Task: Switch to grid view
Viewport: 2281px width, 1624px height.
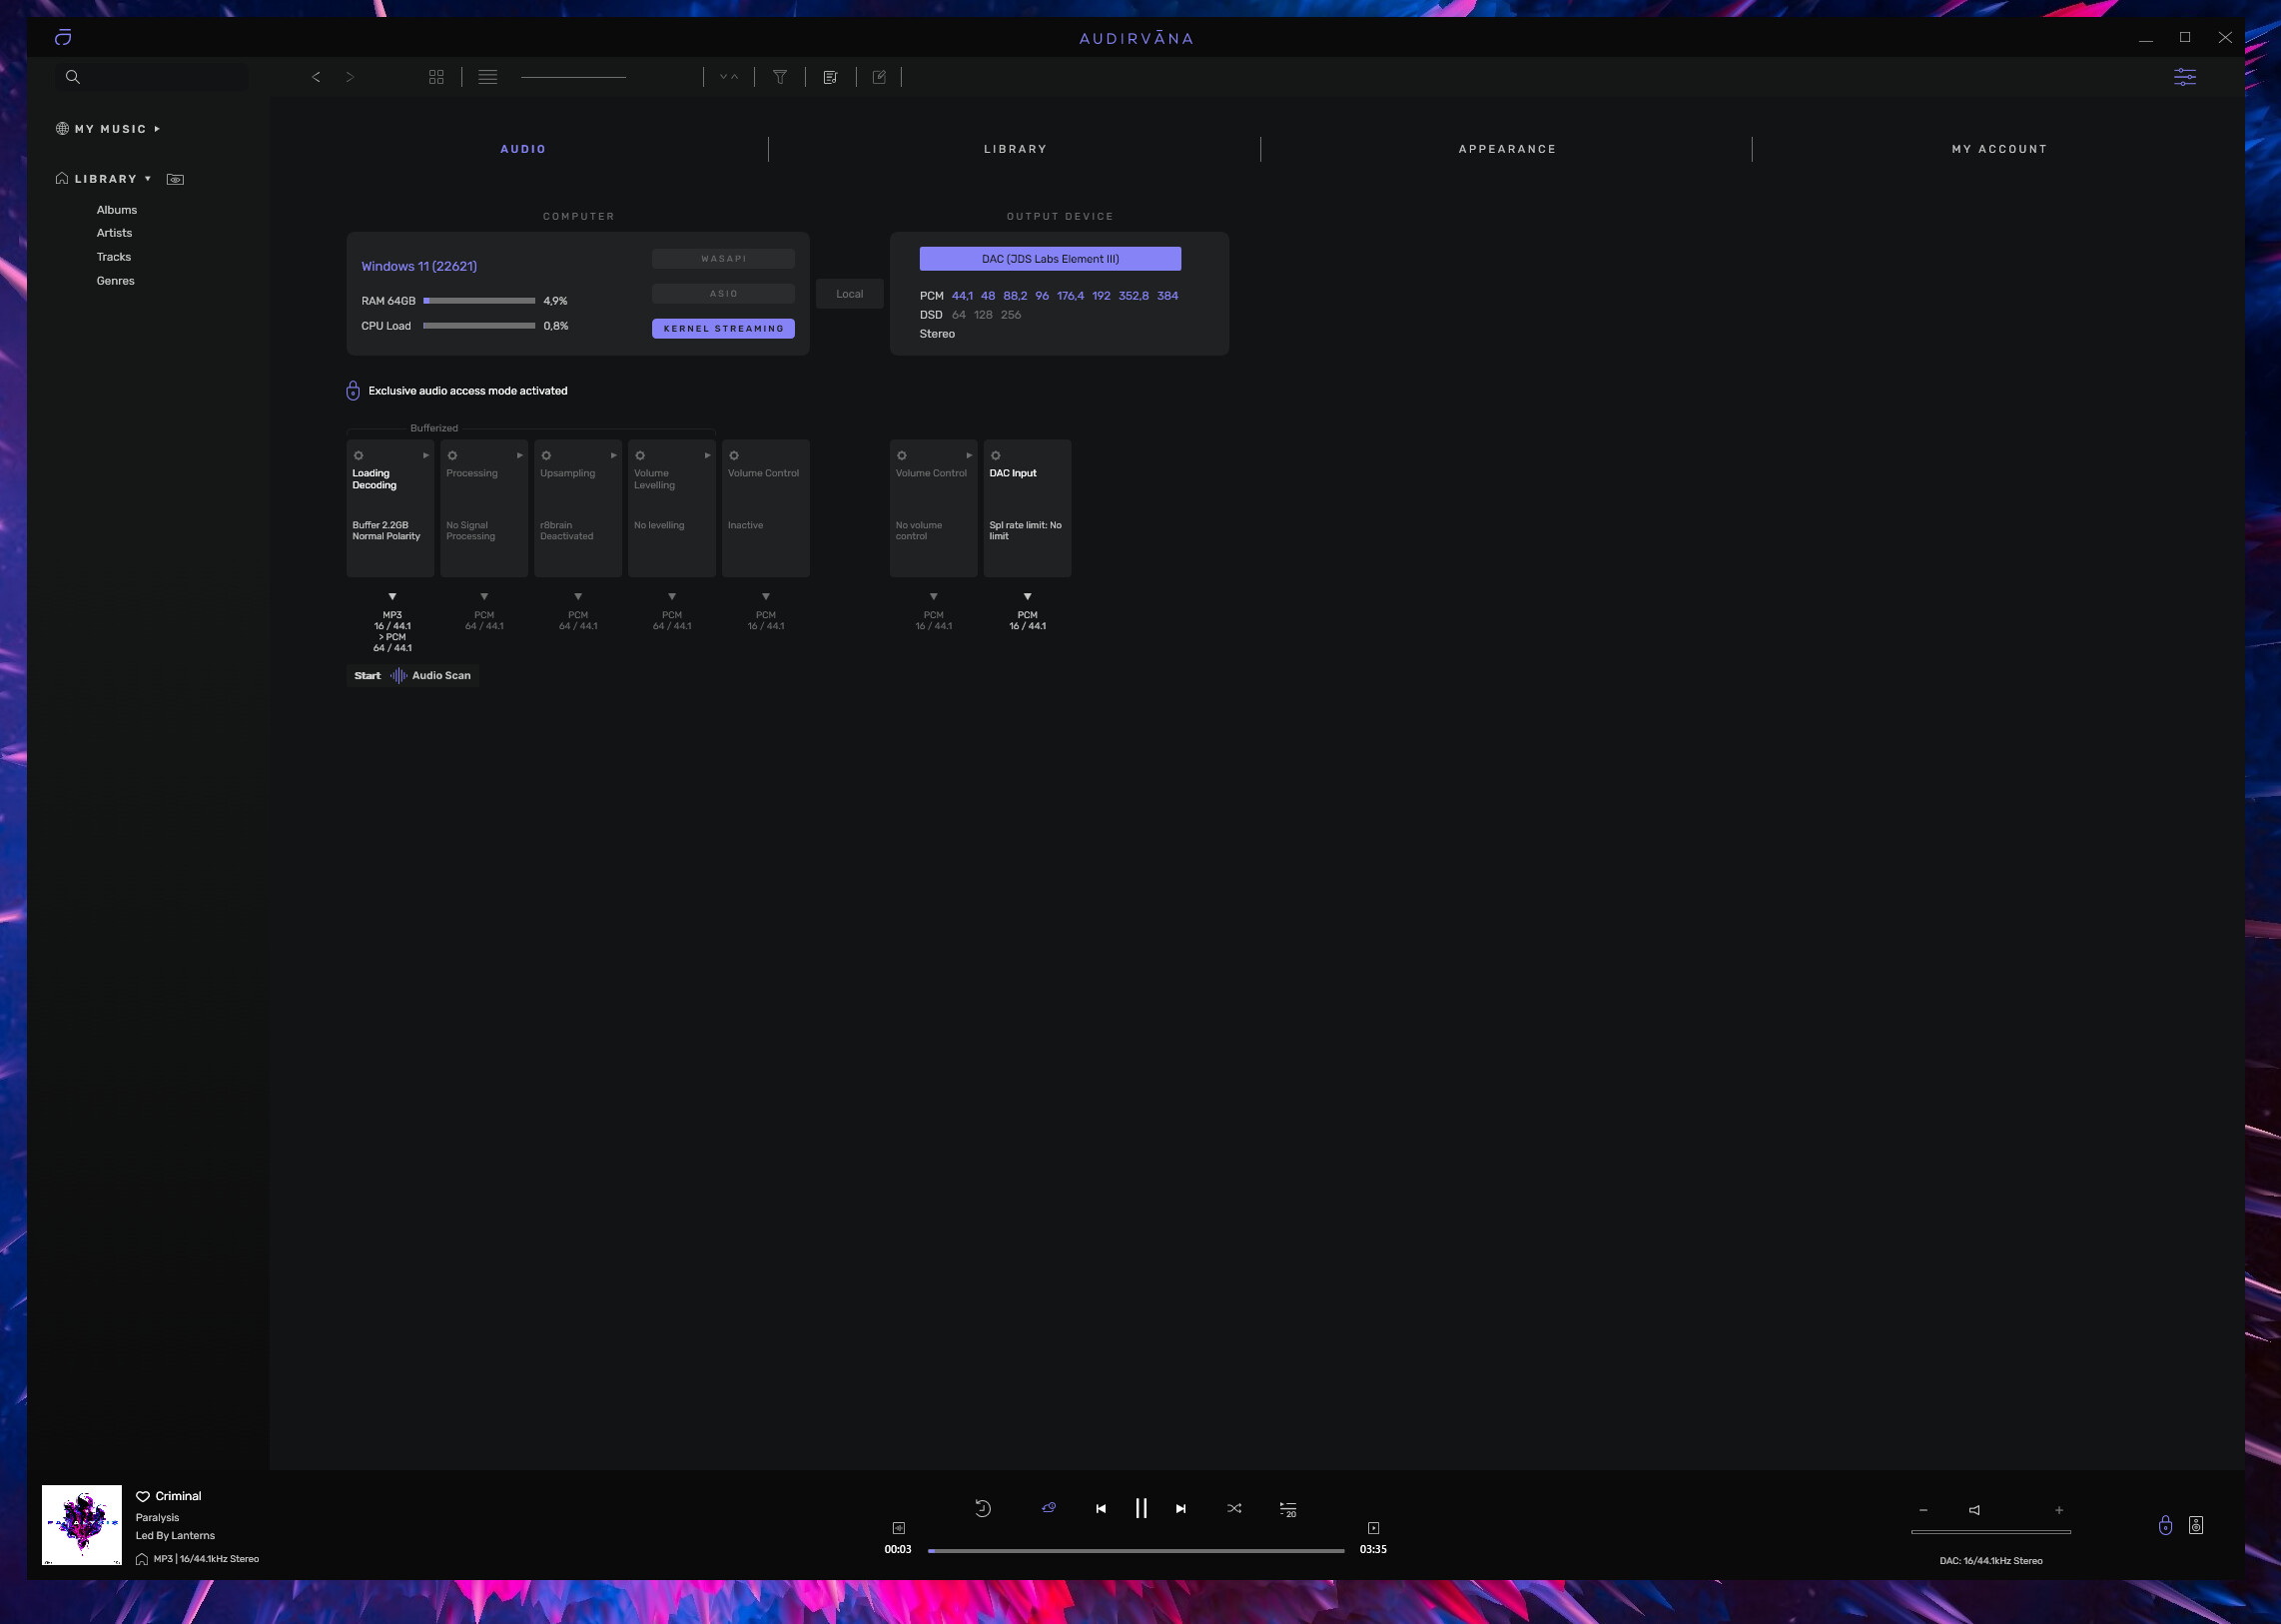Action: coord(436,77)
